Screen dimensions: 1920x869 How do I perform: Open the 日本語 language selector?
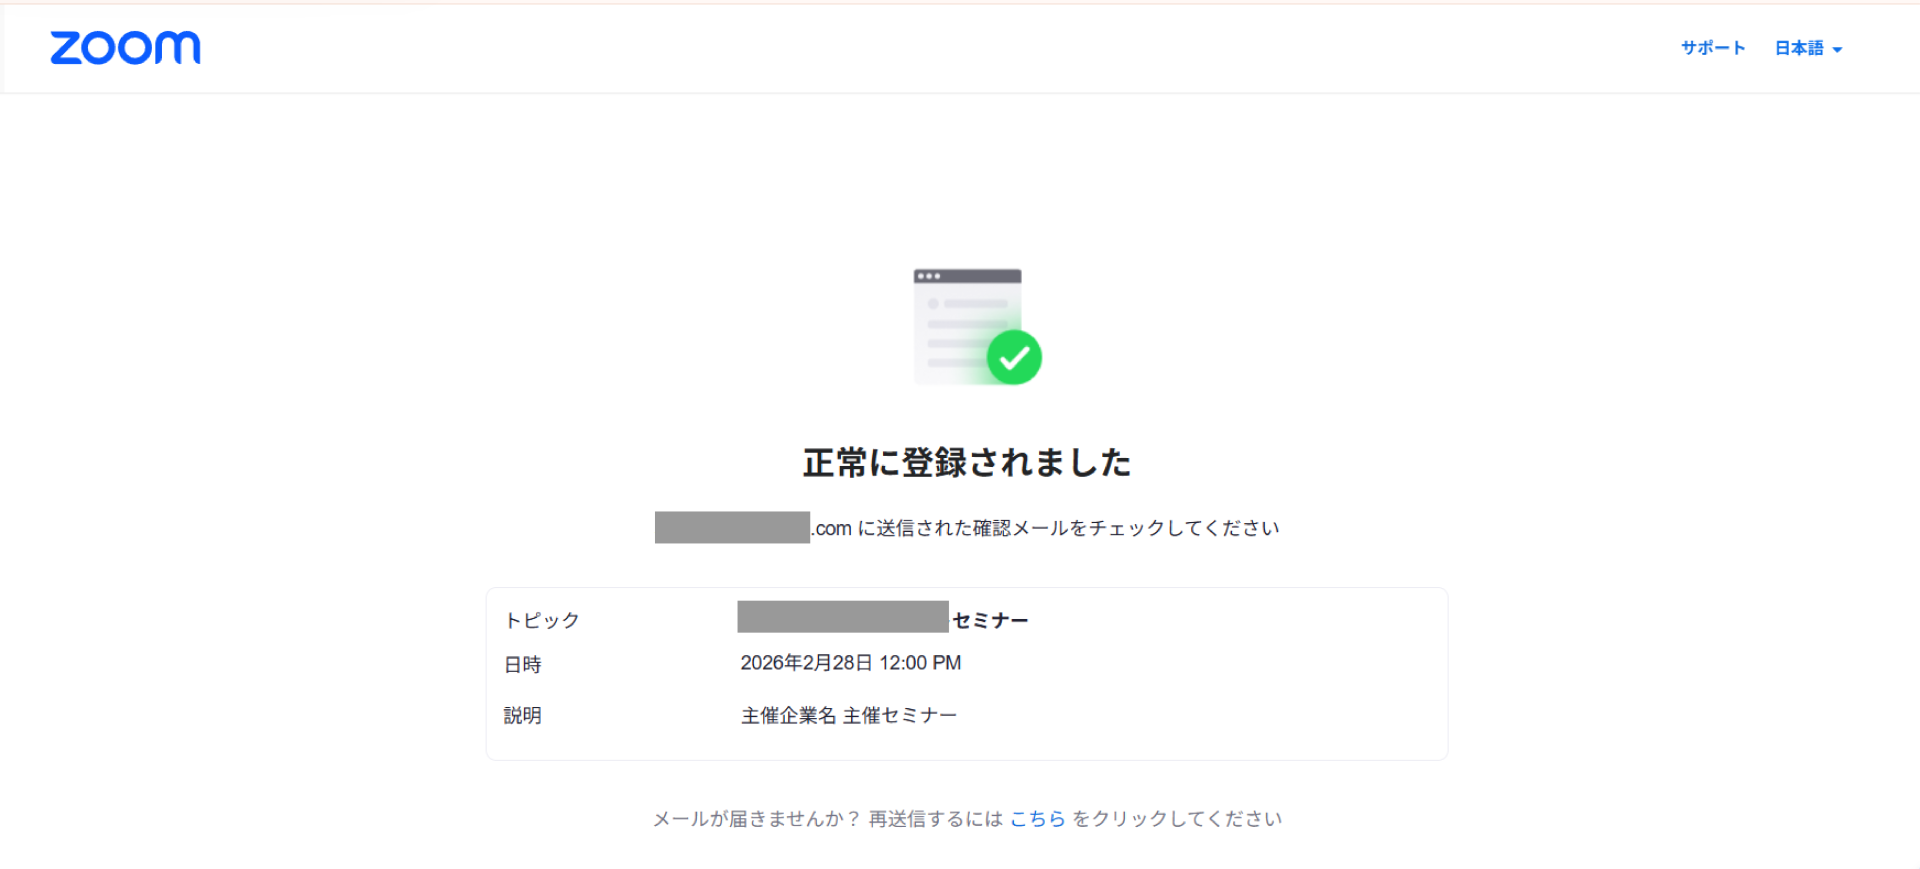(x=1799, y=48)
